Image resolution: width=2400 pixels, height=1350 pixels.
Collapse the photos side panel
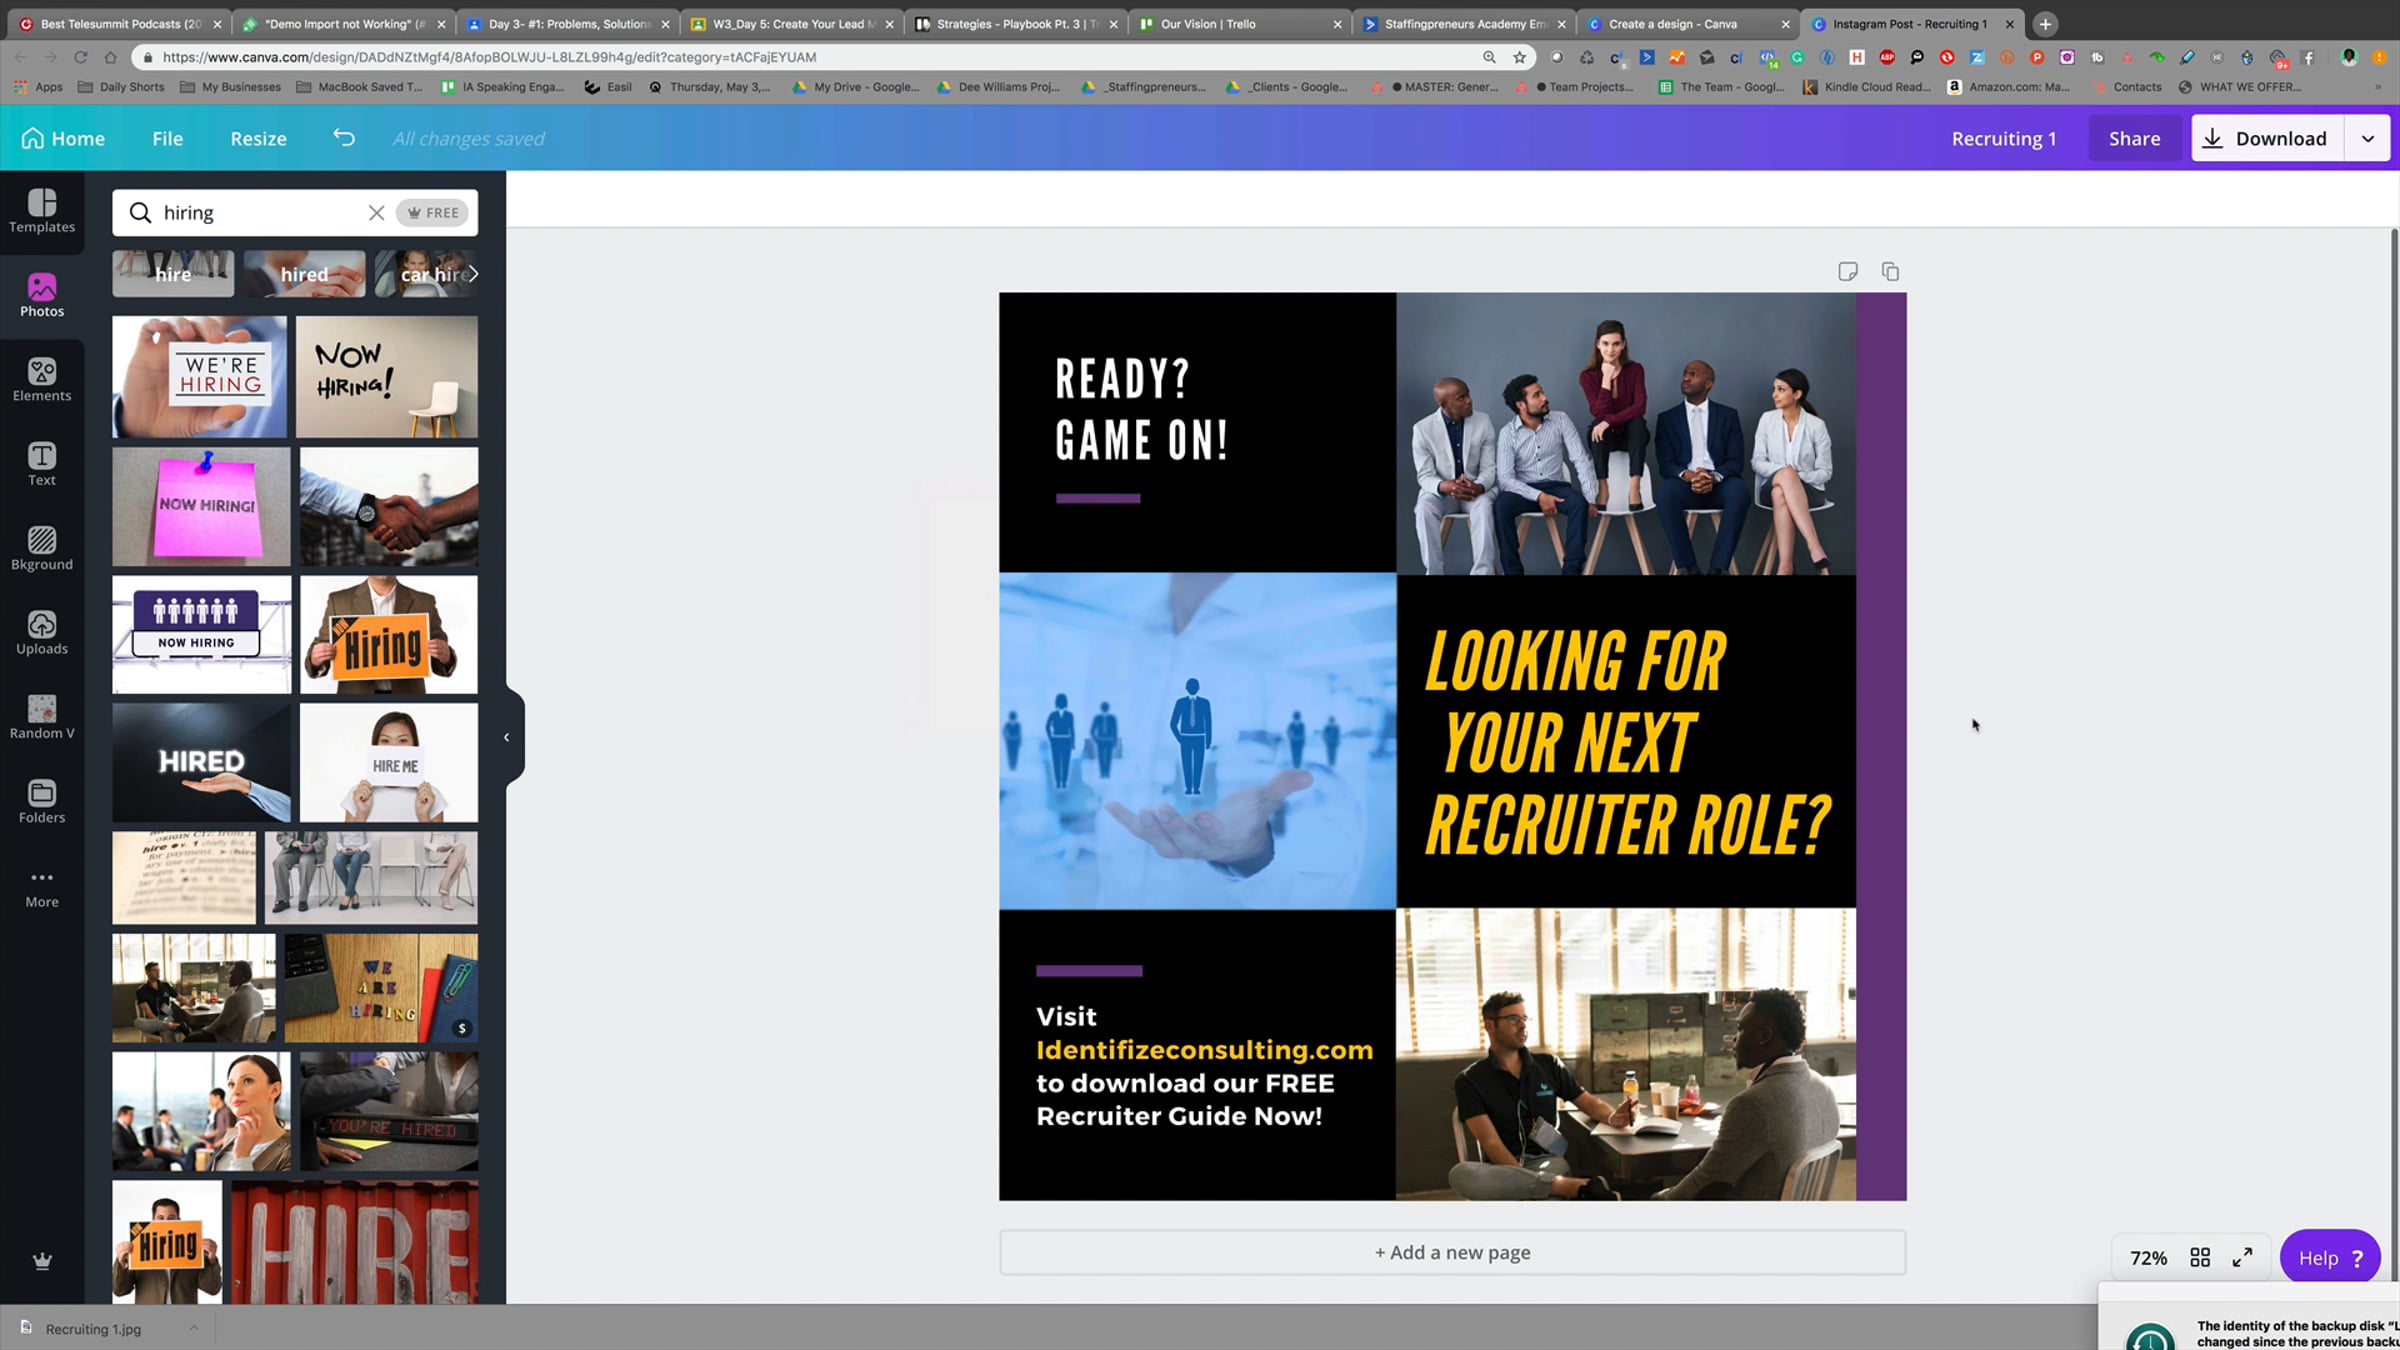(x=507, y=737)
